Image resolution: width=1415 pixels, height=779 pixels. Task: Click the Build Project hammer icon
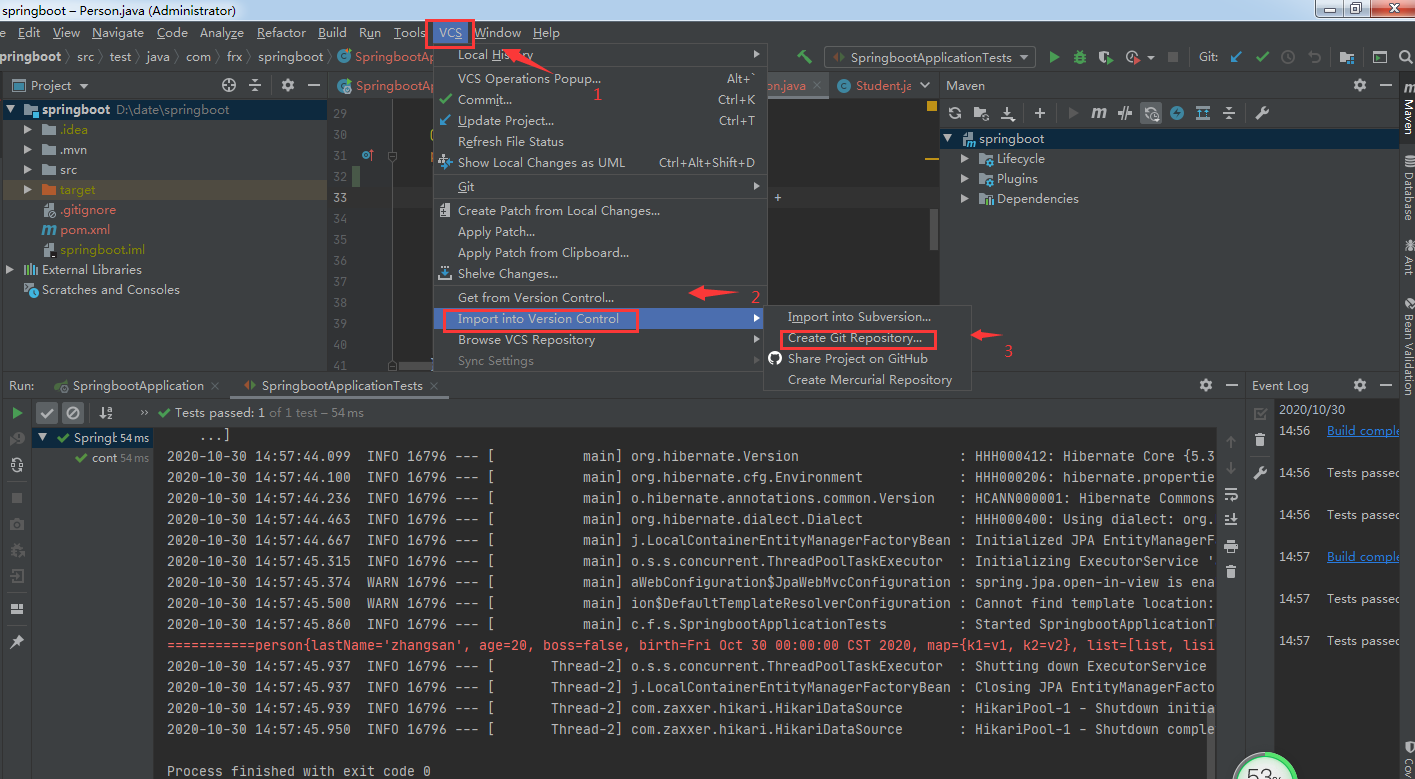click(805, 57)
